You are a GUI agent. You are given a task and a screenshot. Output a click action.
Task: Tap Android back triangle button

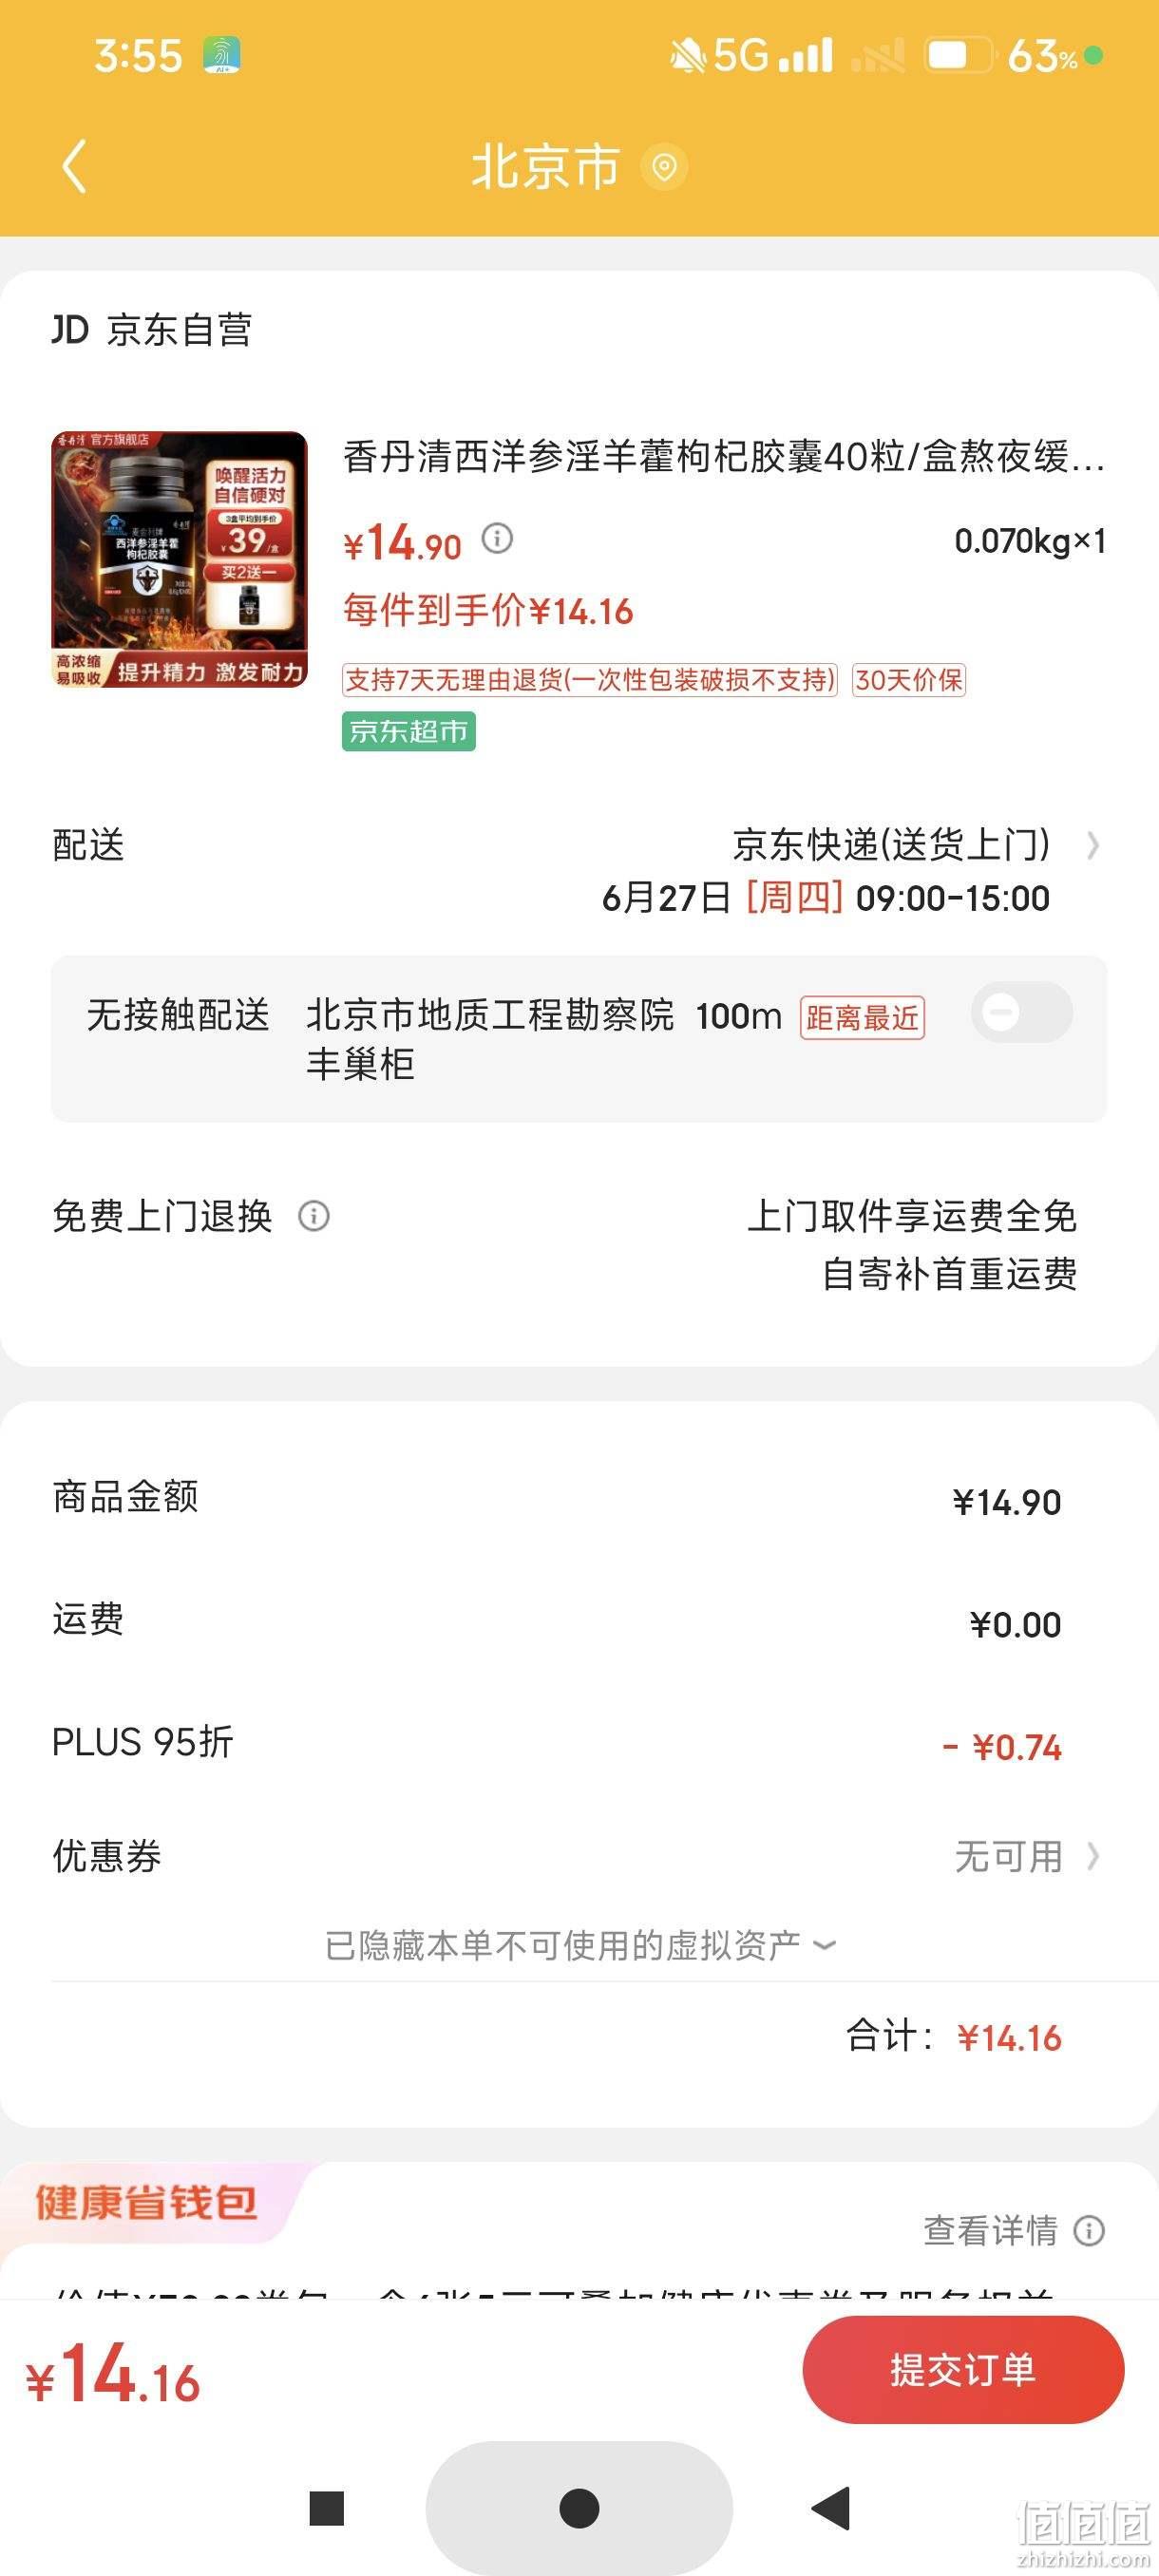pos(831,2508)
